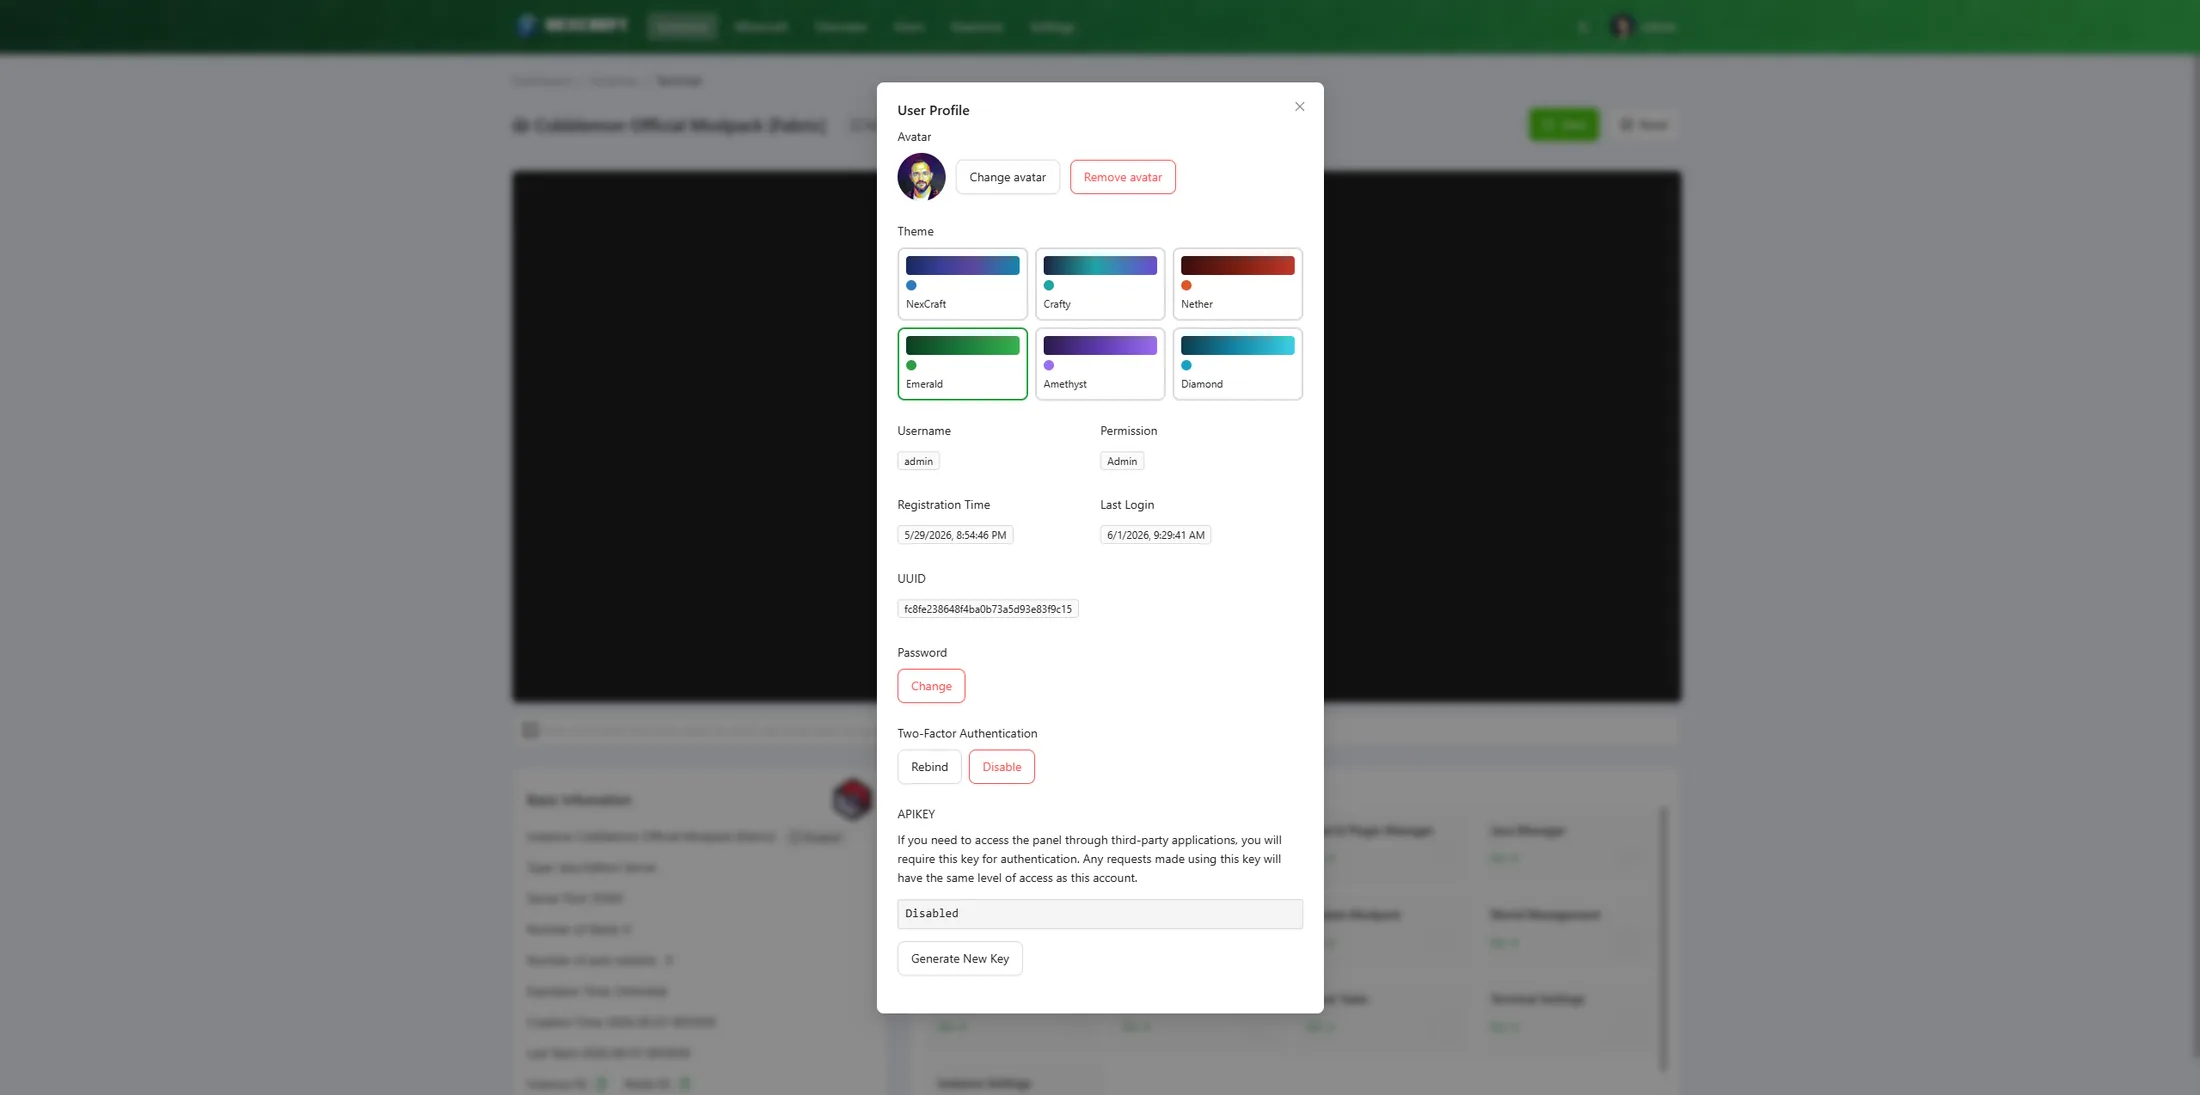Click Generate New Key button

tap(960, 958)
